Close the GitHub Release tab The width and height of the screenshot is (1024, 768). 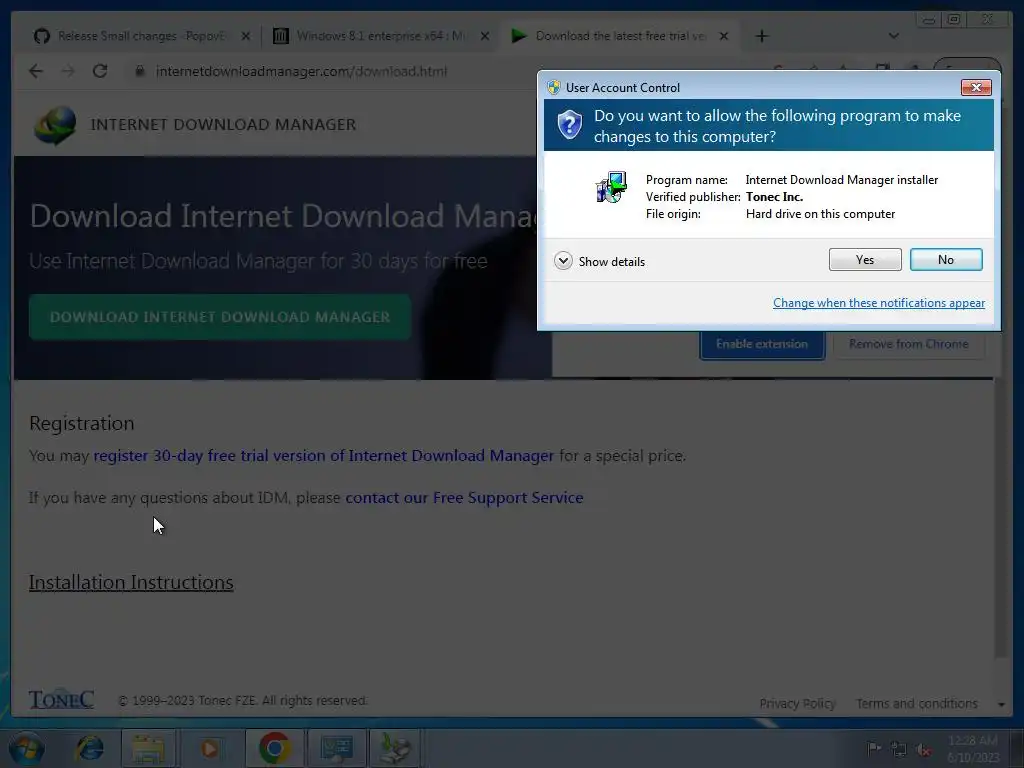pos(246,36)
